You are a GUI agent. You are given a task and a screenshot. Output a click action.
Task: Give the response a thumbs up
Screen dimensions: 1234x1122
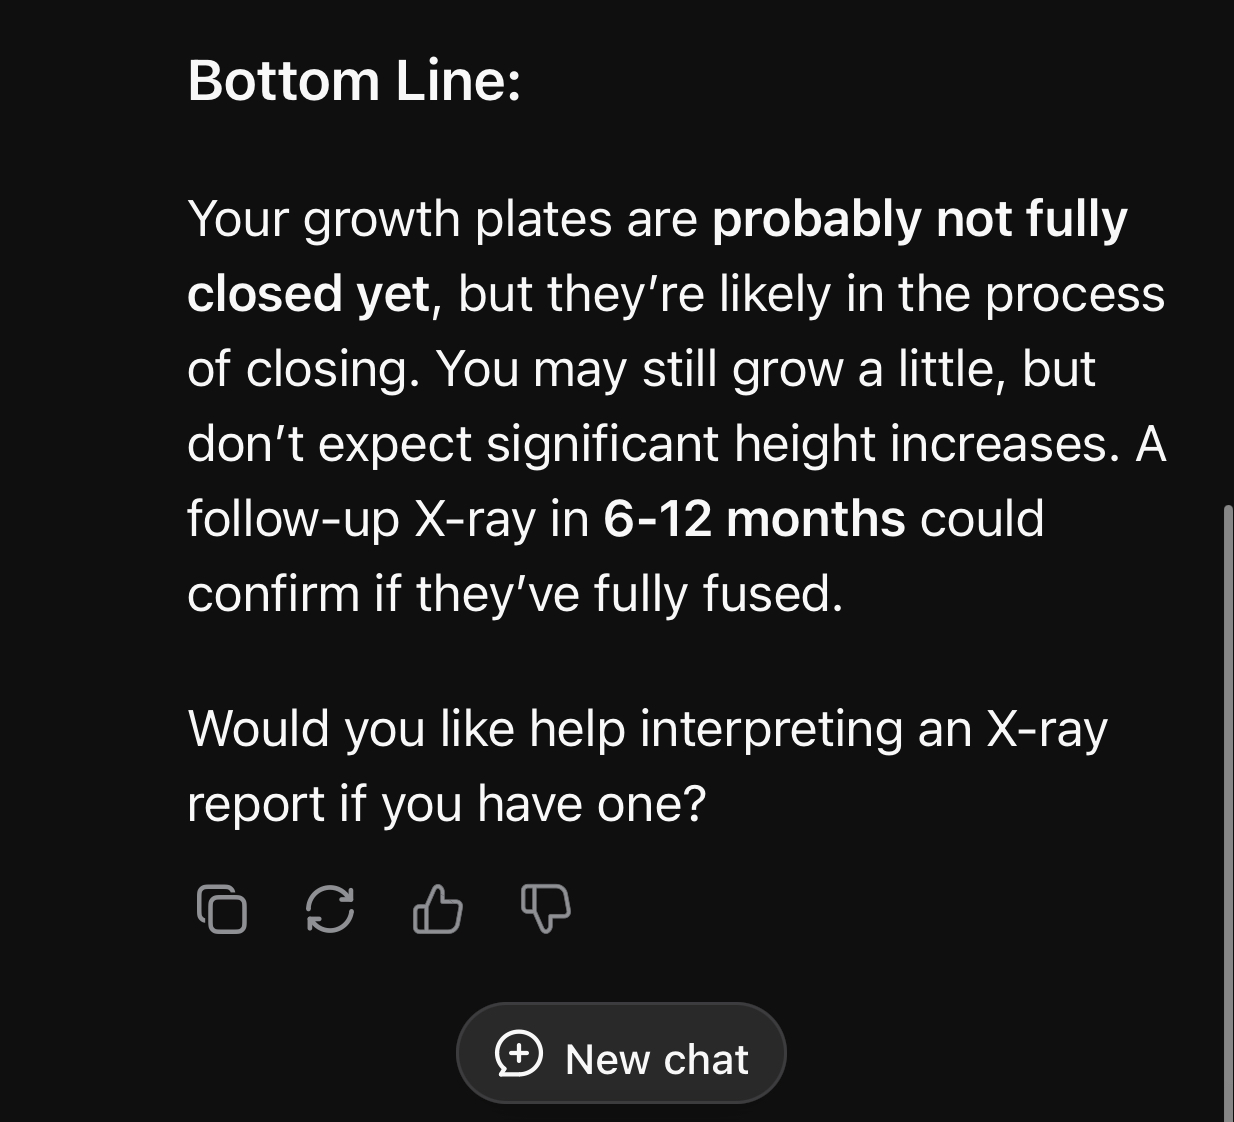[x=437, y=909]
